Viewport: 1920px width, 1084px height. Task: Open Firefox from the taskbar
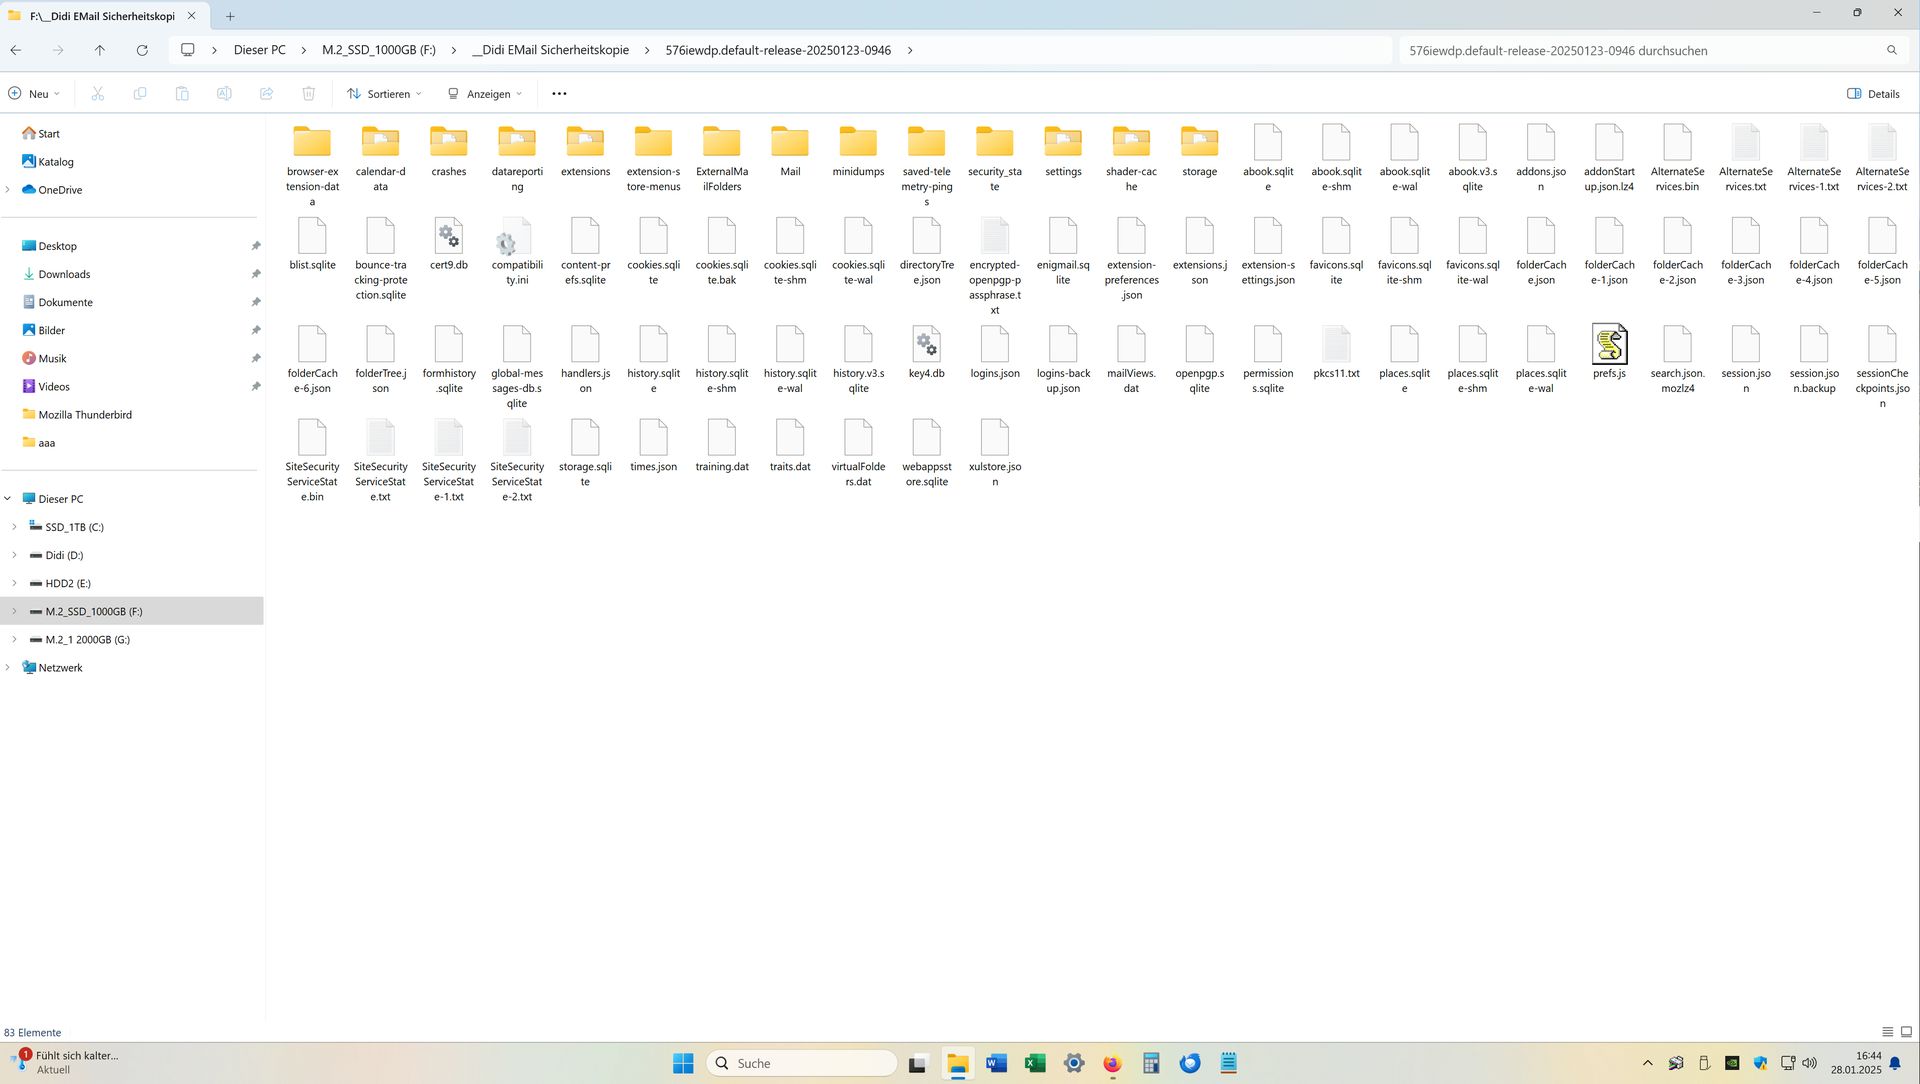click(x=1112, y=1063)
